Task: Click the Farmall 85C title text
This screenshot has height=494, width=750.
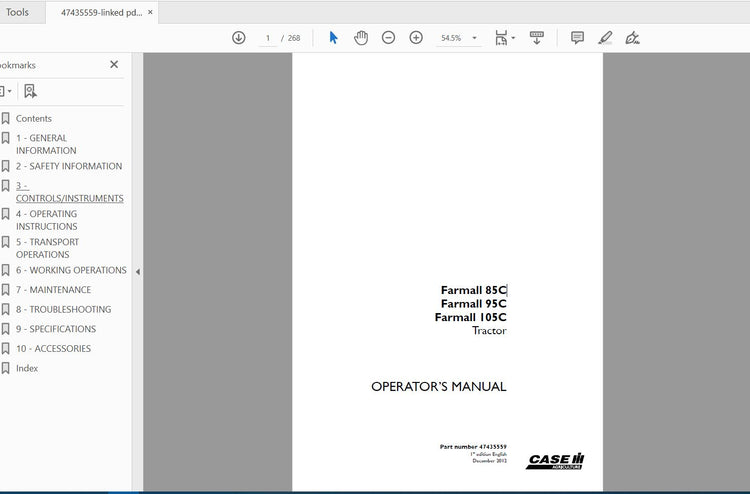Action: pyautogui.click(x=473, y=290)
